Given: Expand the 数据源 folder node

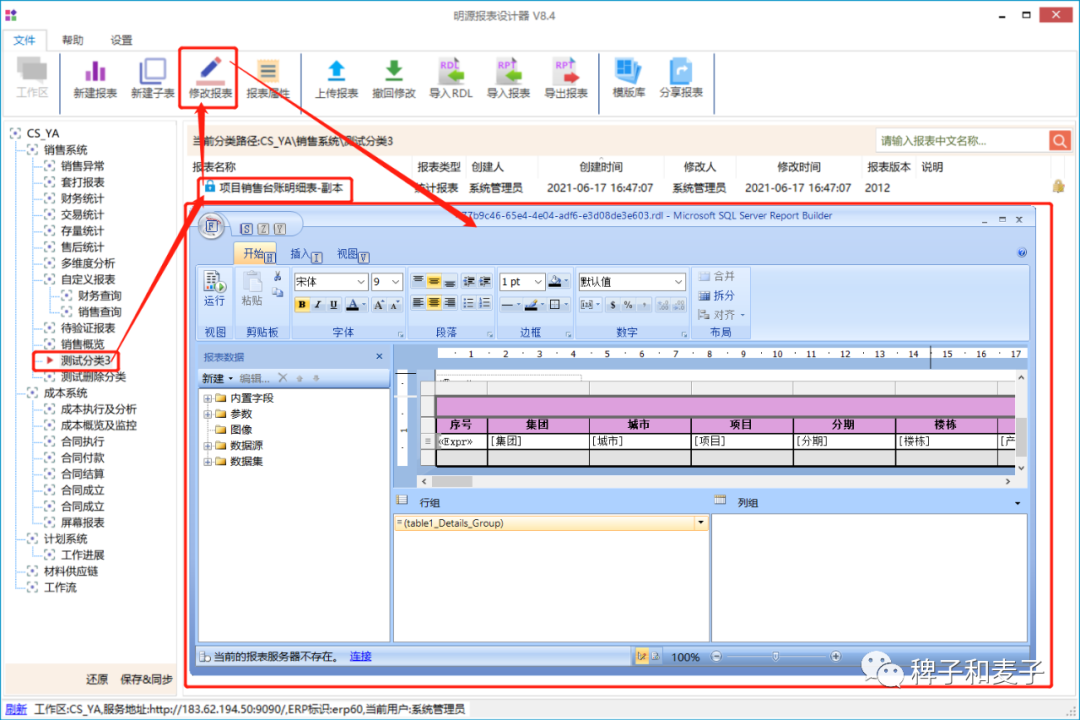Looking at the screenshot, I should tap(207, 446).
